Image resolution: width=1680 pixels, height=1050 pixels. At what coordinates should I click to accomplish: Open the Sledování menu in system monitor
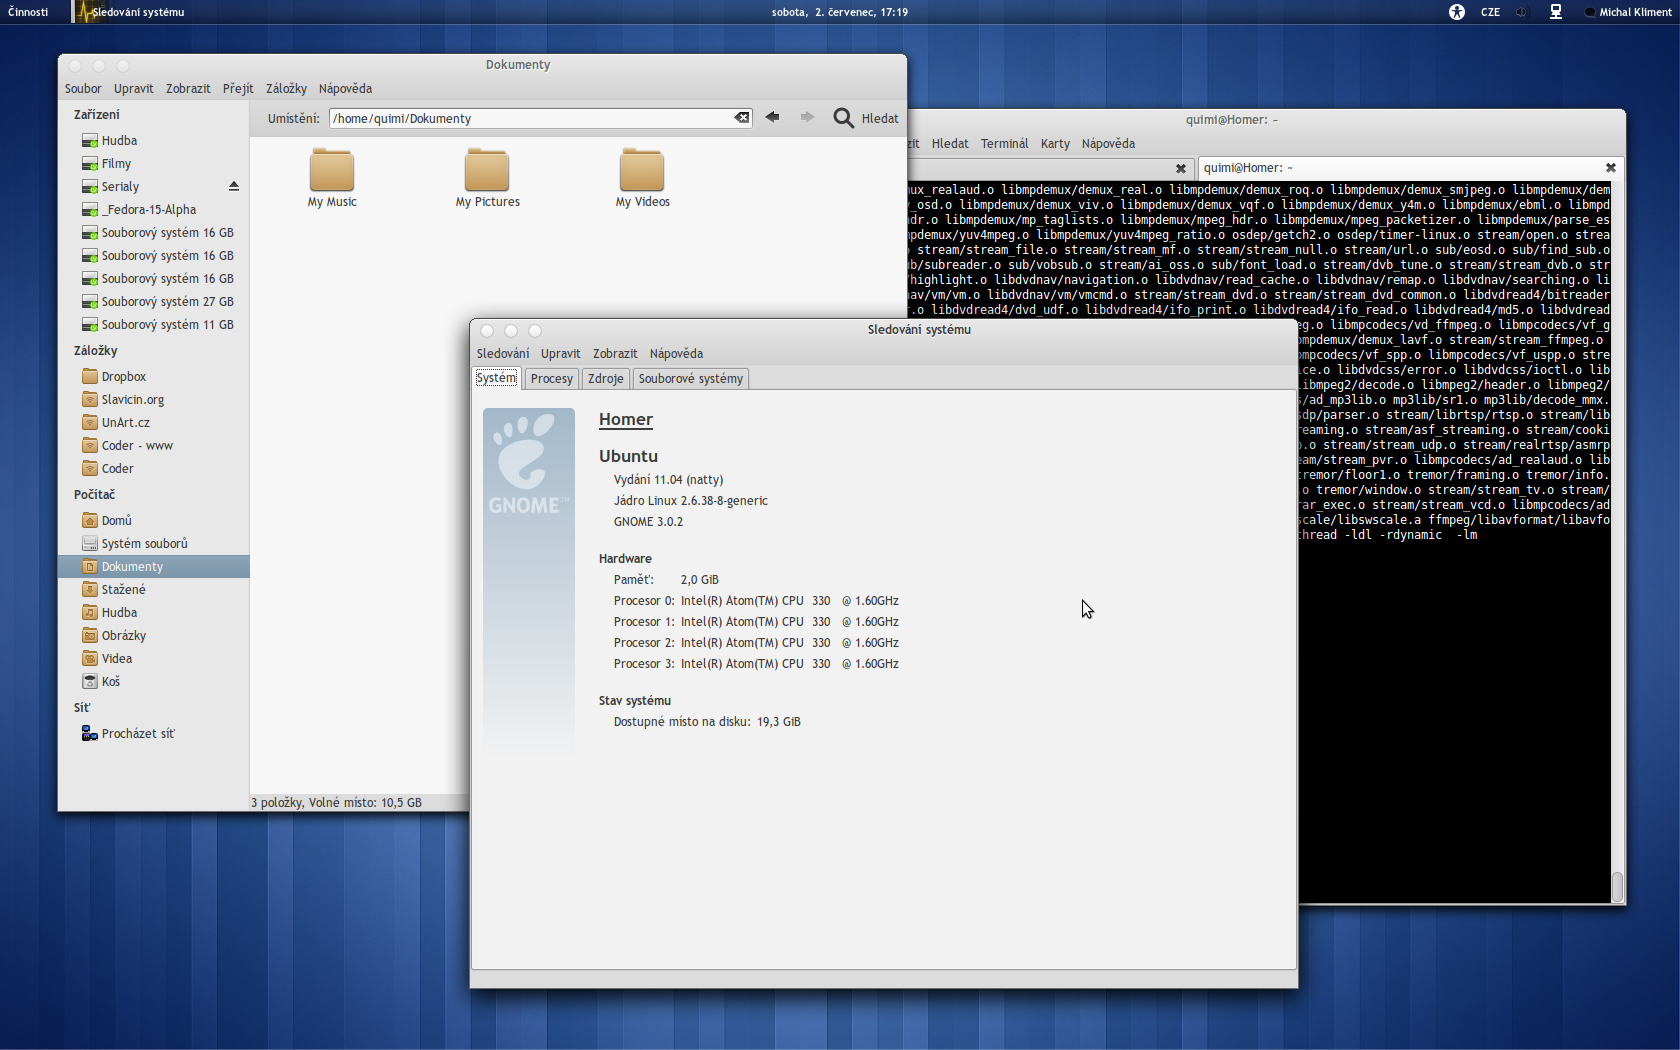coord(503,354)
